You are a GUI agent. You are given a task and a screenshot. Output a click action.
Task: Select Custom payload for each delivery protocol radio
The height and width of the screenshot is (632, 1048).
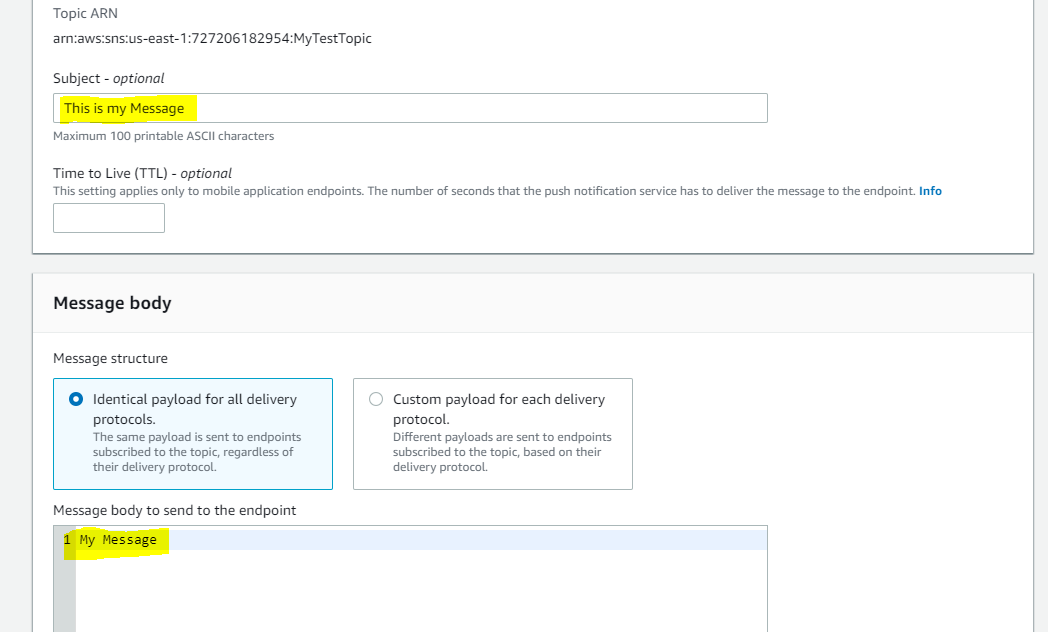click(376, 399)
